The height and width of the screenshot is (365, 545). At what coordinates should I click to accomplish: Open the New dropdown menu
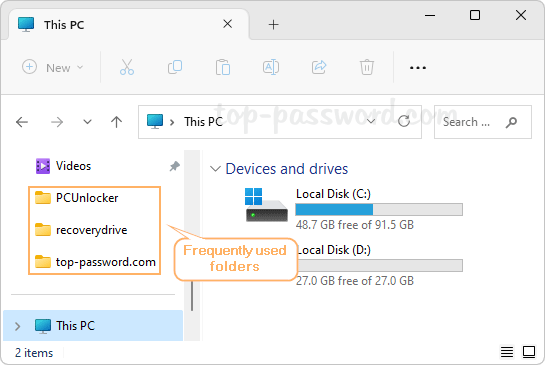(53, 67)
